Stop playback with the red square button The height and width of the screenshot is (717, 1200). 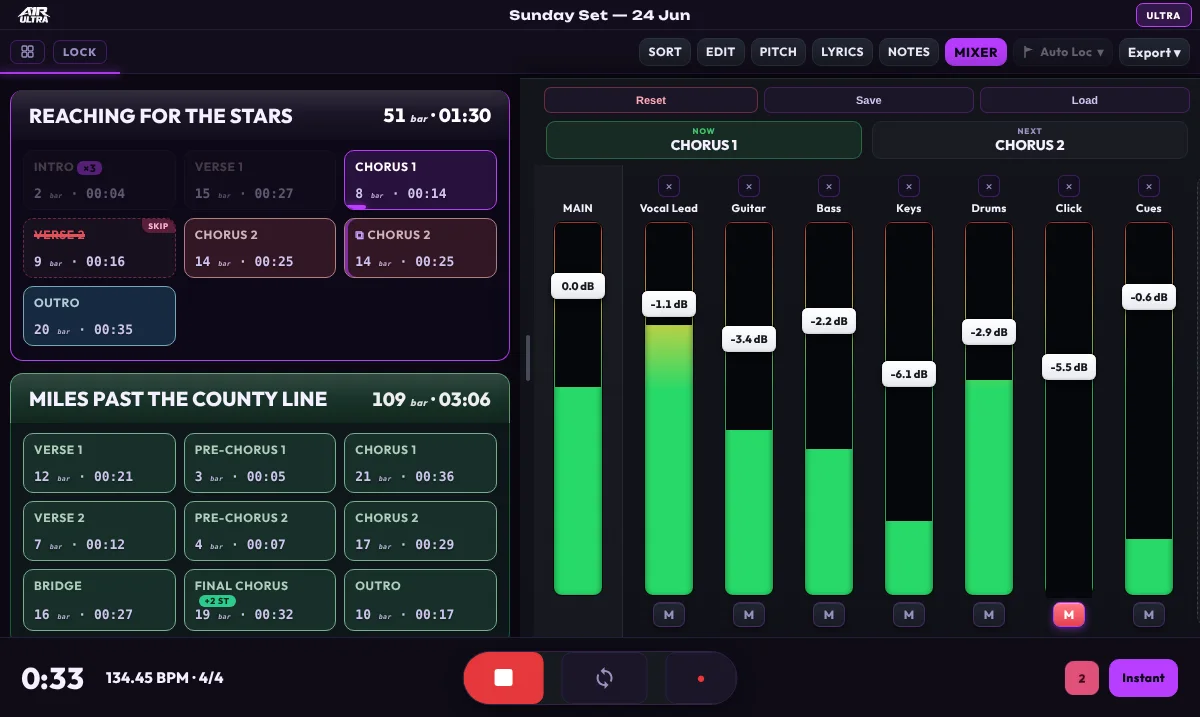coord(503,678)
